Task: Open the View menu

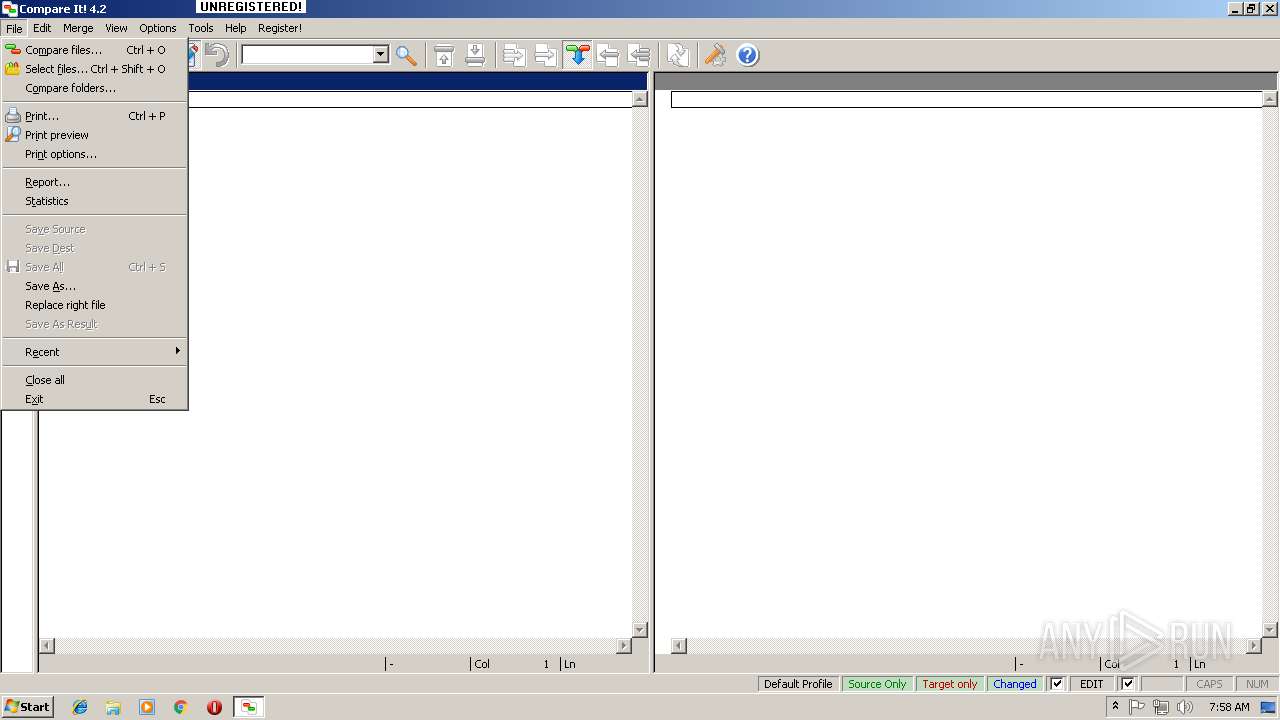Action: tap(116, 28)
